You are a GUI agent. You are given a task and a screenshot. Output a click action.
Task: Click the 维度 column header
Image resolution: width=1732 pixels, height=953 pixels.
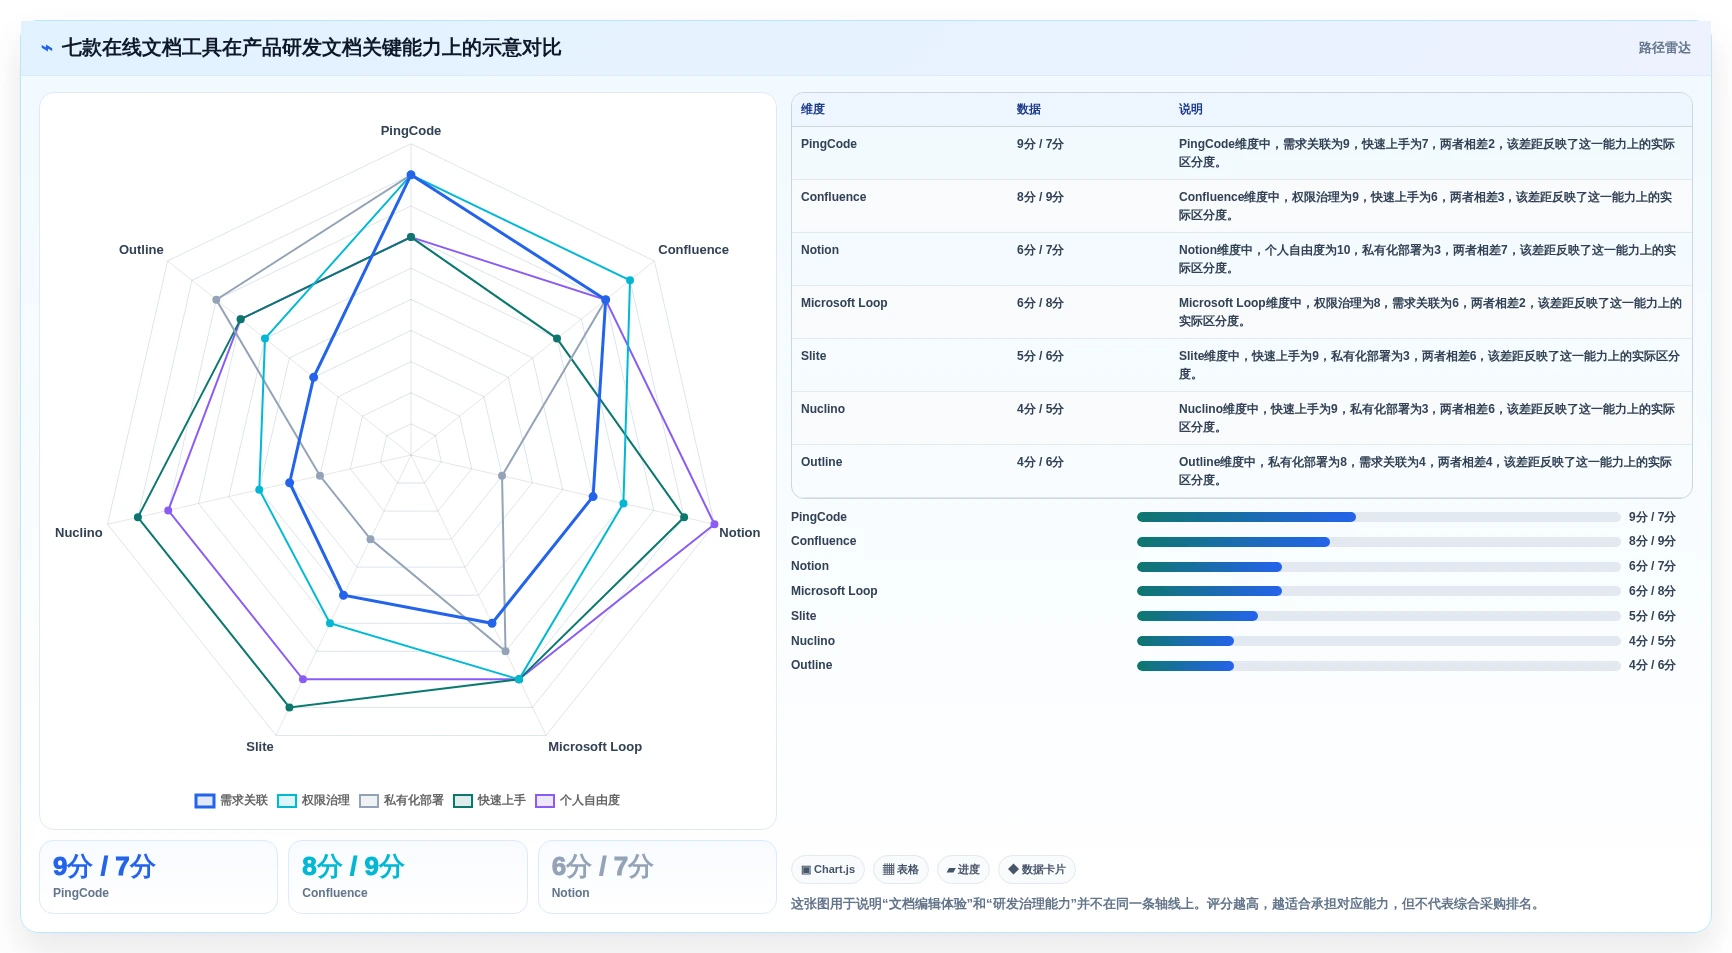point(813,109)
